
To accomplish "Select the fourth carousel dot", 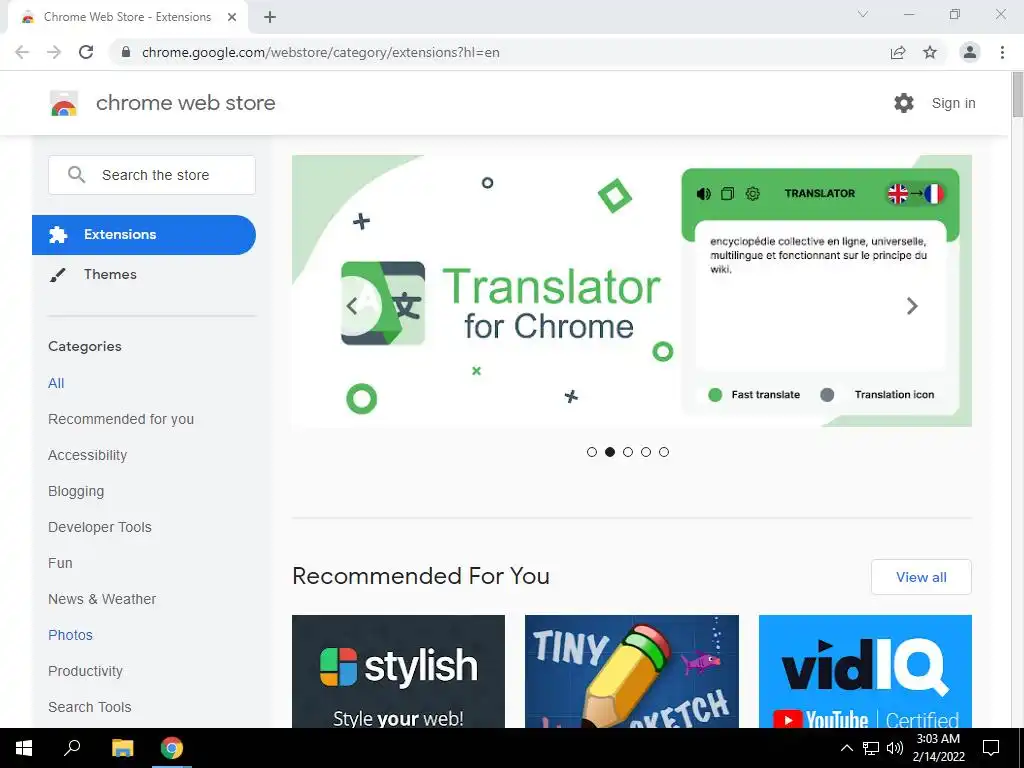I will pos(646,452).
